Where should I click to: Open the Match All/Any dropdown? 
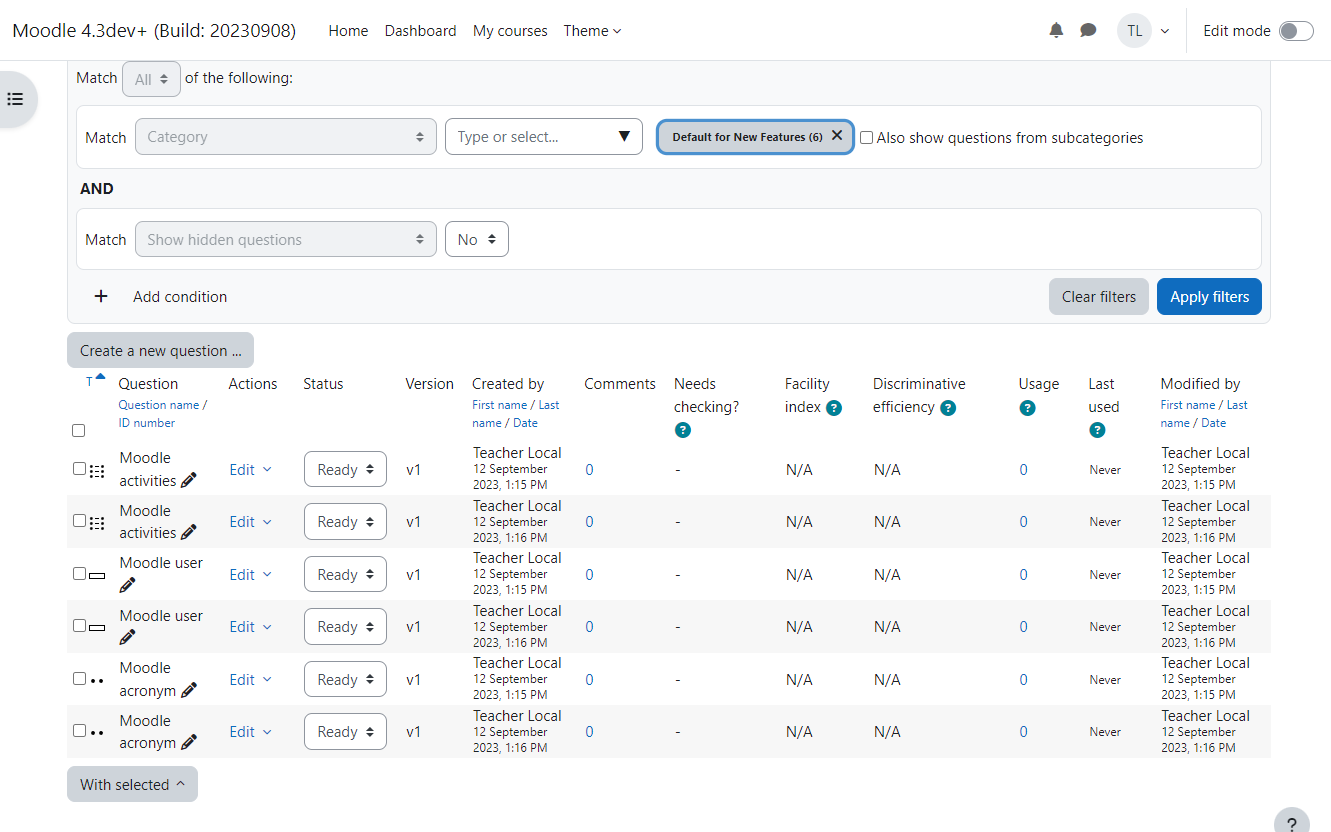point(151,79)
